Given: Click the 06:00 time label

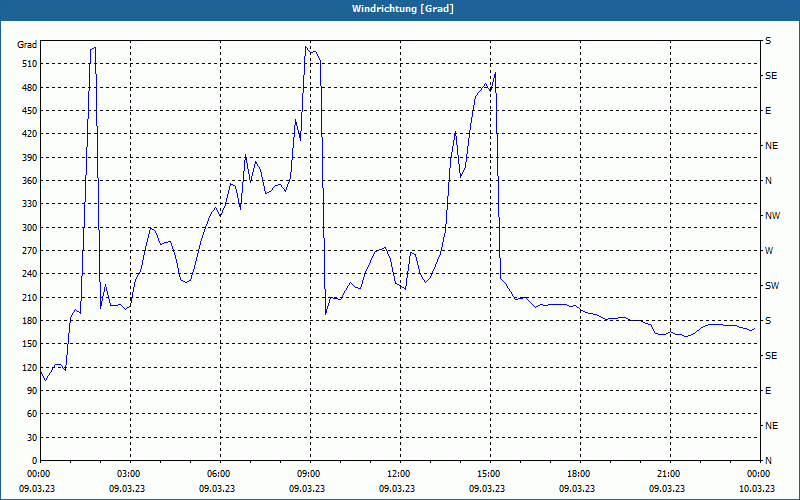Looking at the screenshot, I should click(x=220, y=474).
